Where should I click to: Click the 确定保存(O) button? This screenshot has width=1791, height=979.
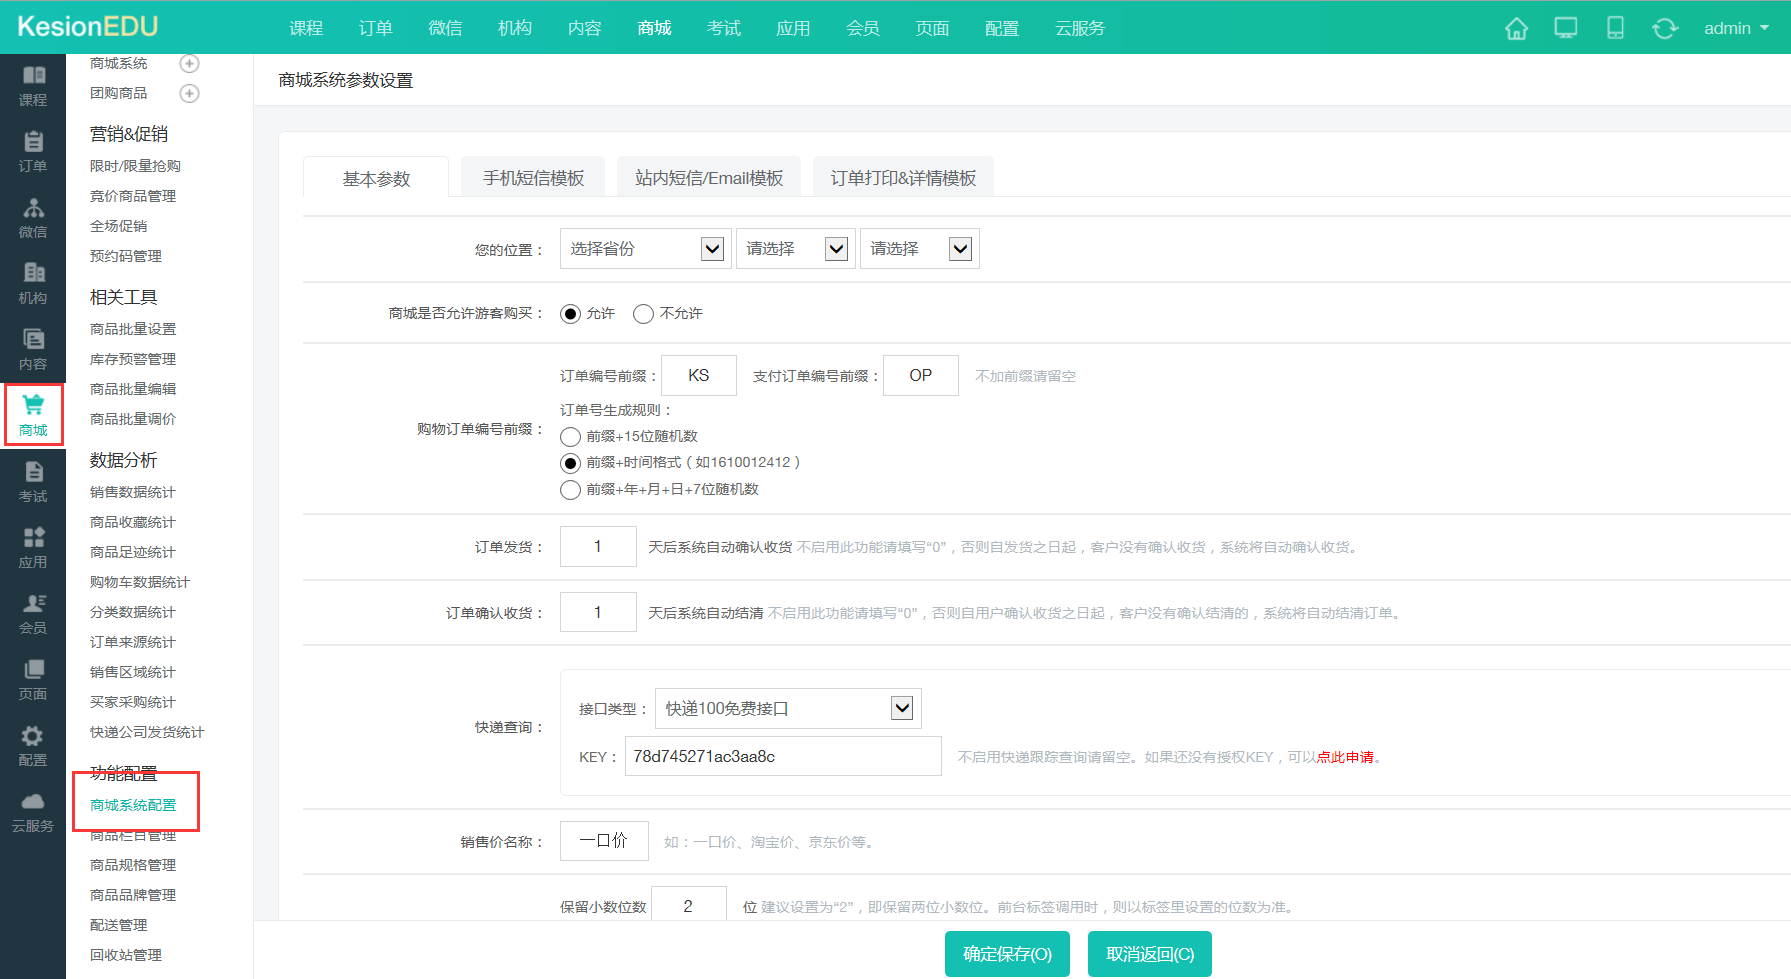tap(1007, 954)
